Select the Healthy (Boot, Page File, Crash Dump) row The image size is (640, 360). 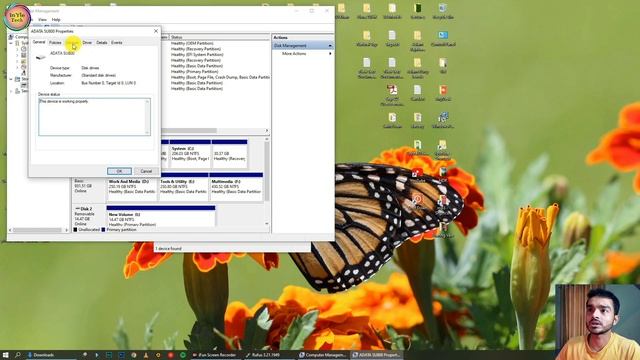tap(220, 77)
